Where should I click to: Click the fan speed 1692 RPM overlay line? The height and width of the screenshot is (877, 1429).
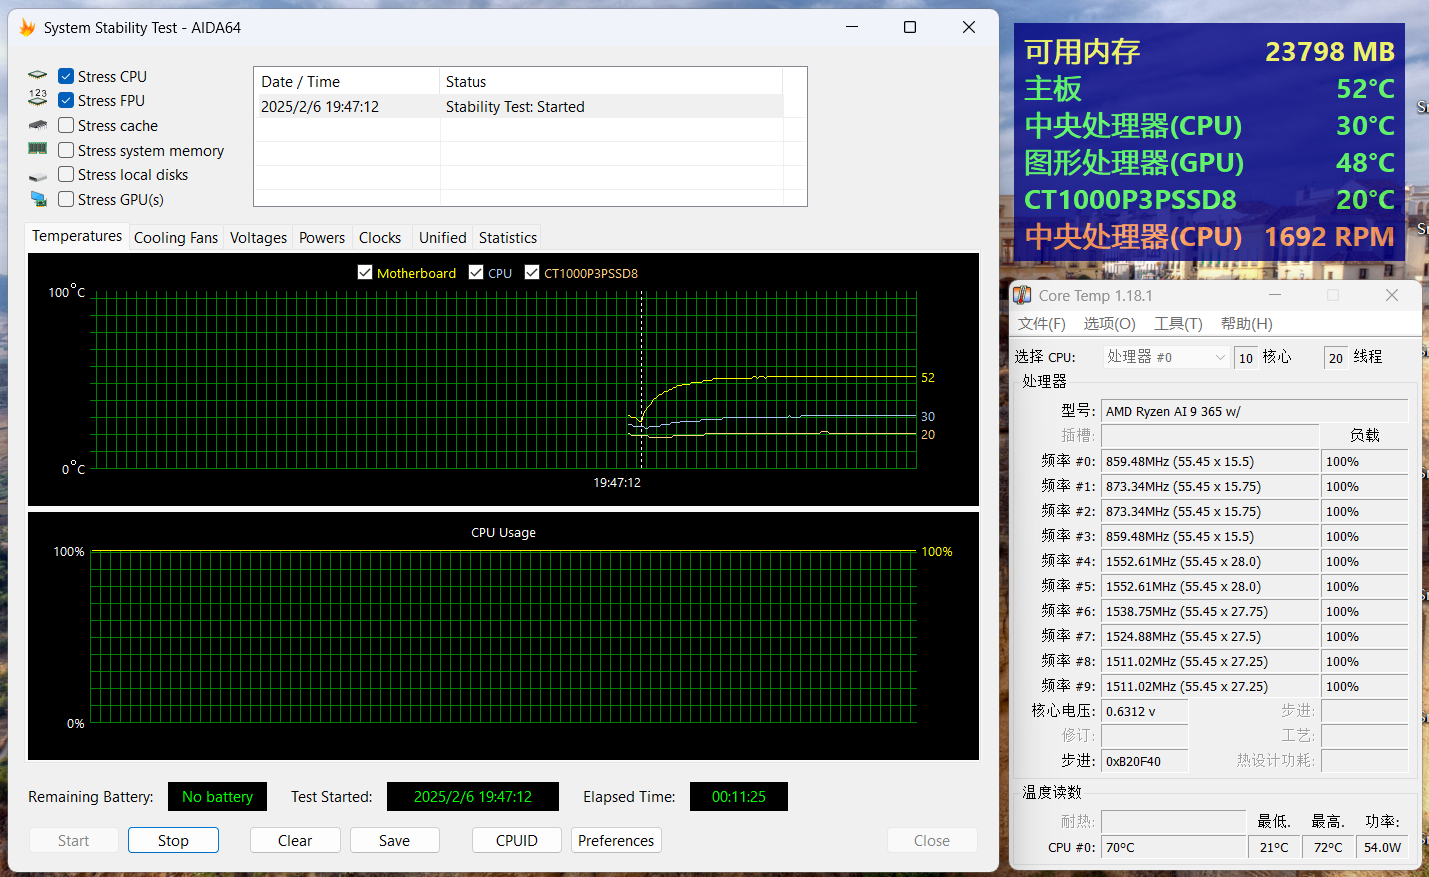coord(1209,236)
